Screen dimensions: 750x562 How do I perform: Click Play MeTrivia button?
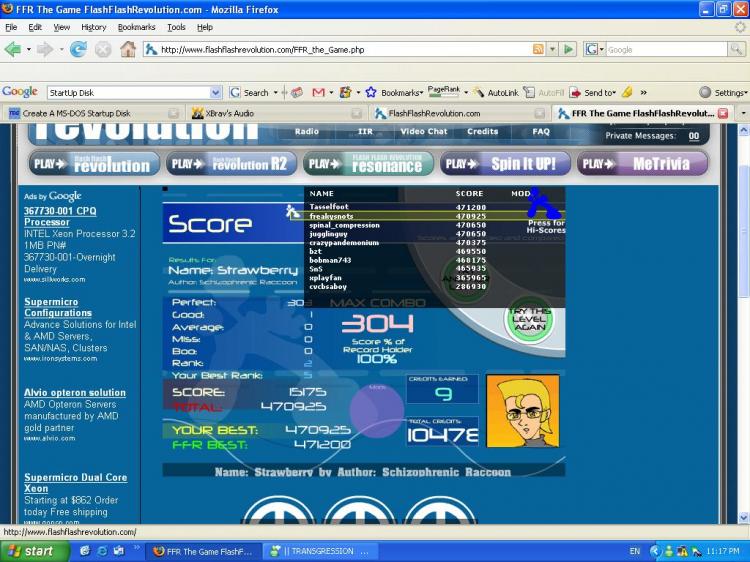click(642, 164)
